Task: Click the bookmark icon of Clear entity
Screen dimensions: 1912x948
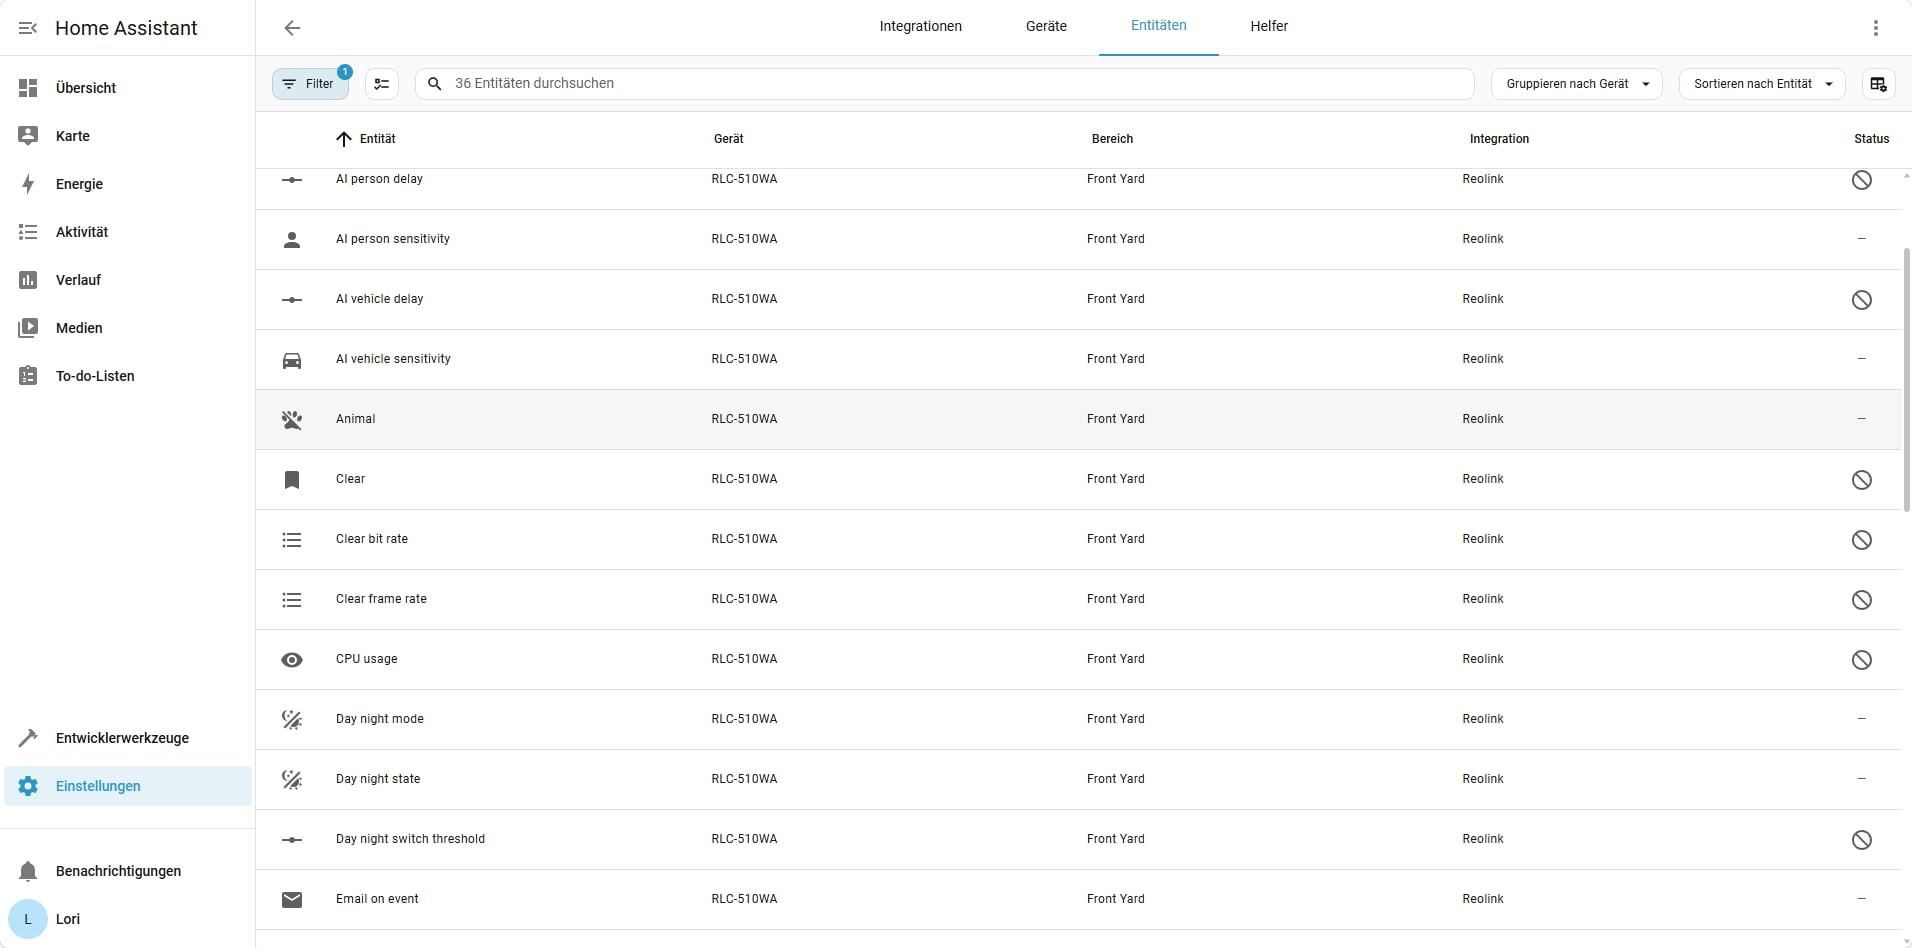Action: (x=292, y=480)
